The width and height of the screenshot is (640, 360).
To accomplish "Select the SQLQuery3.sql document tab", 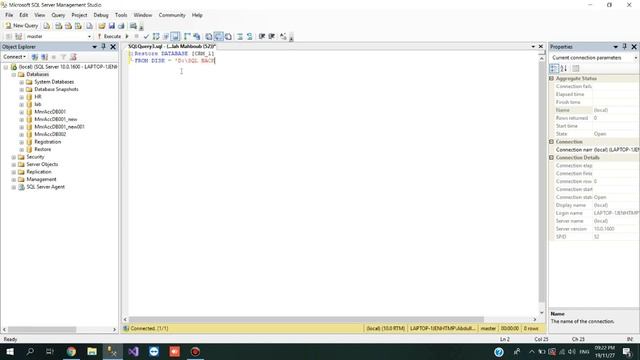I will (172, 46).
